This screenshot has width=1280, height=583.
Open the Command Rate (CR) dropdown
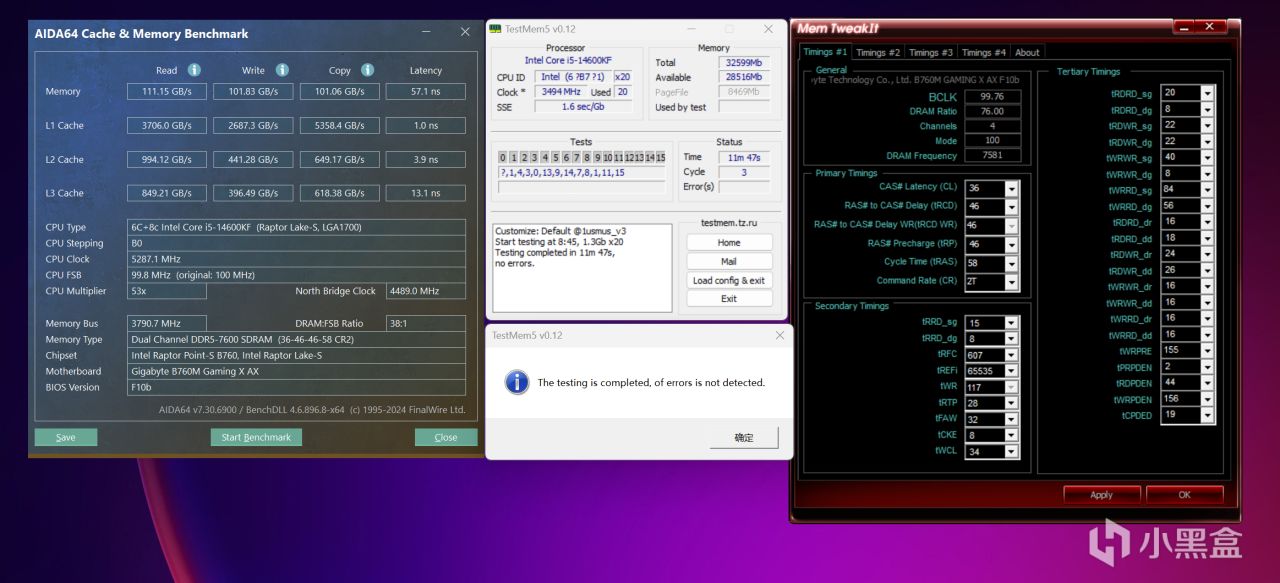(1011, 282)
